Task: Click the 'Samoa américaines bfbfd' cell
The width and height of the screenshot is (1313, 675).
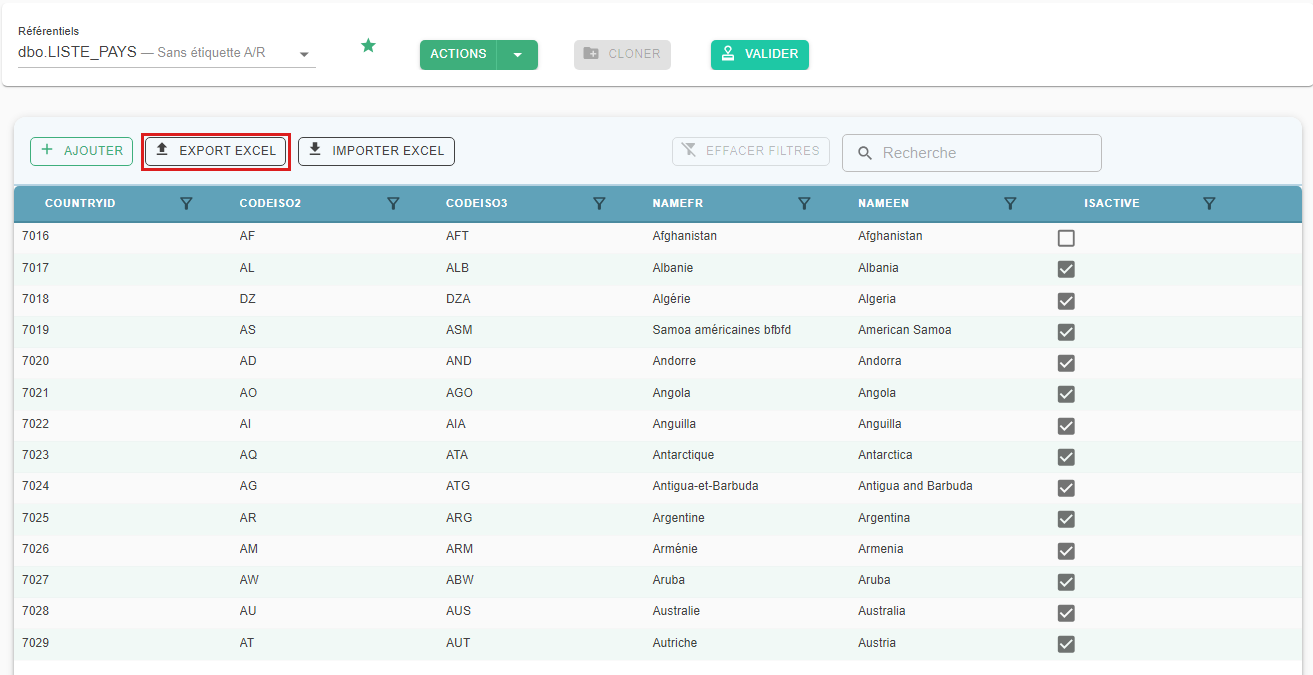Action: (722, 330)
